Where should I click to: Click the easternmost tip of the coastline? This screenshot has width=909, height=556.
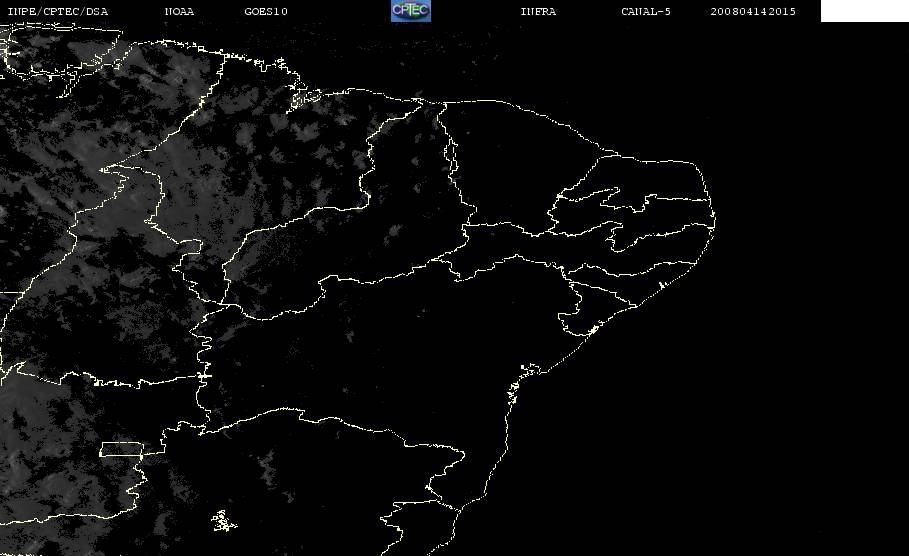(x=714, y=221)
